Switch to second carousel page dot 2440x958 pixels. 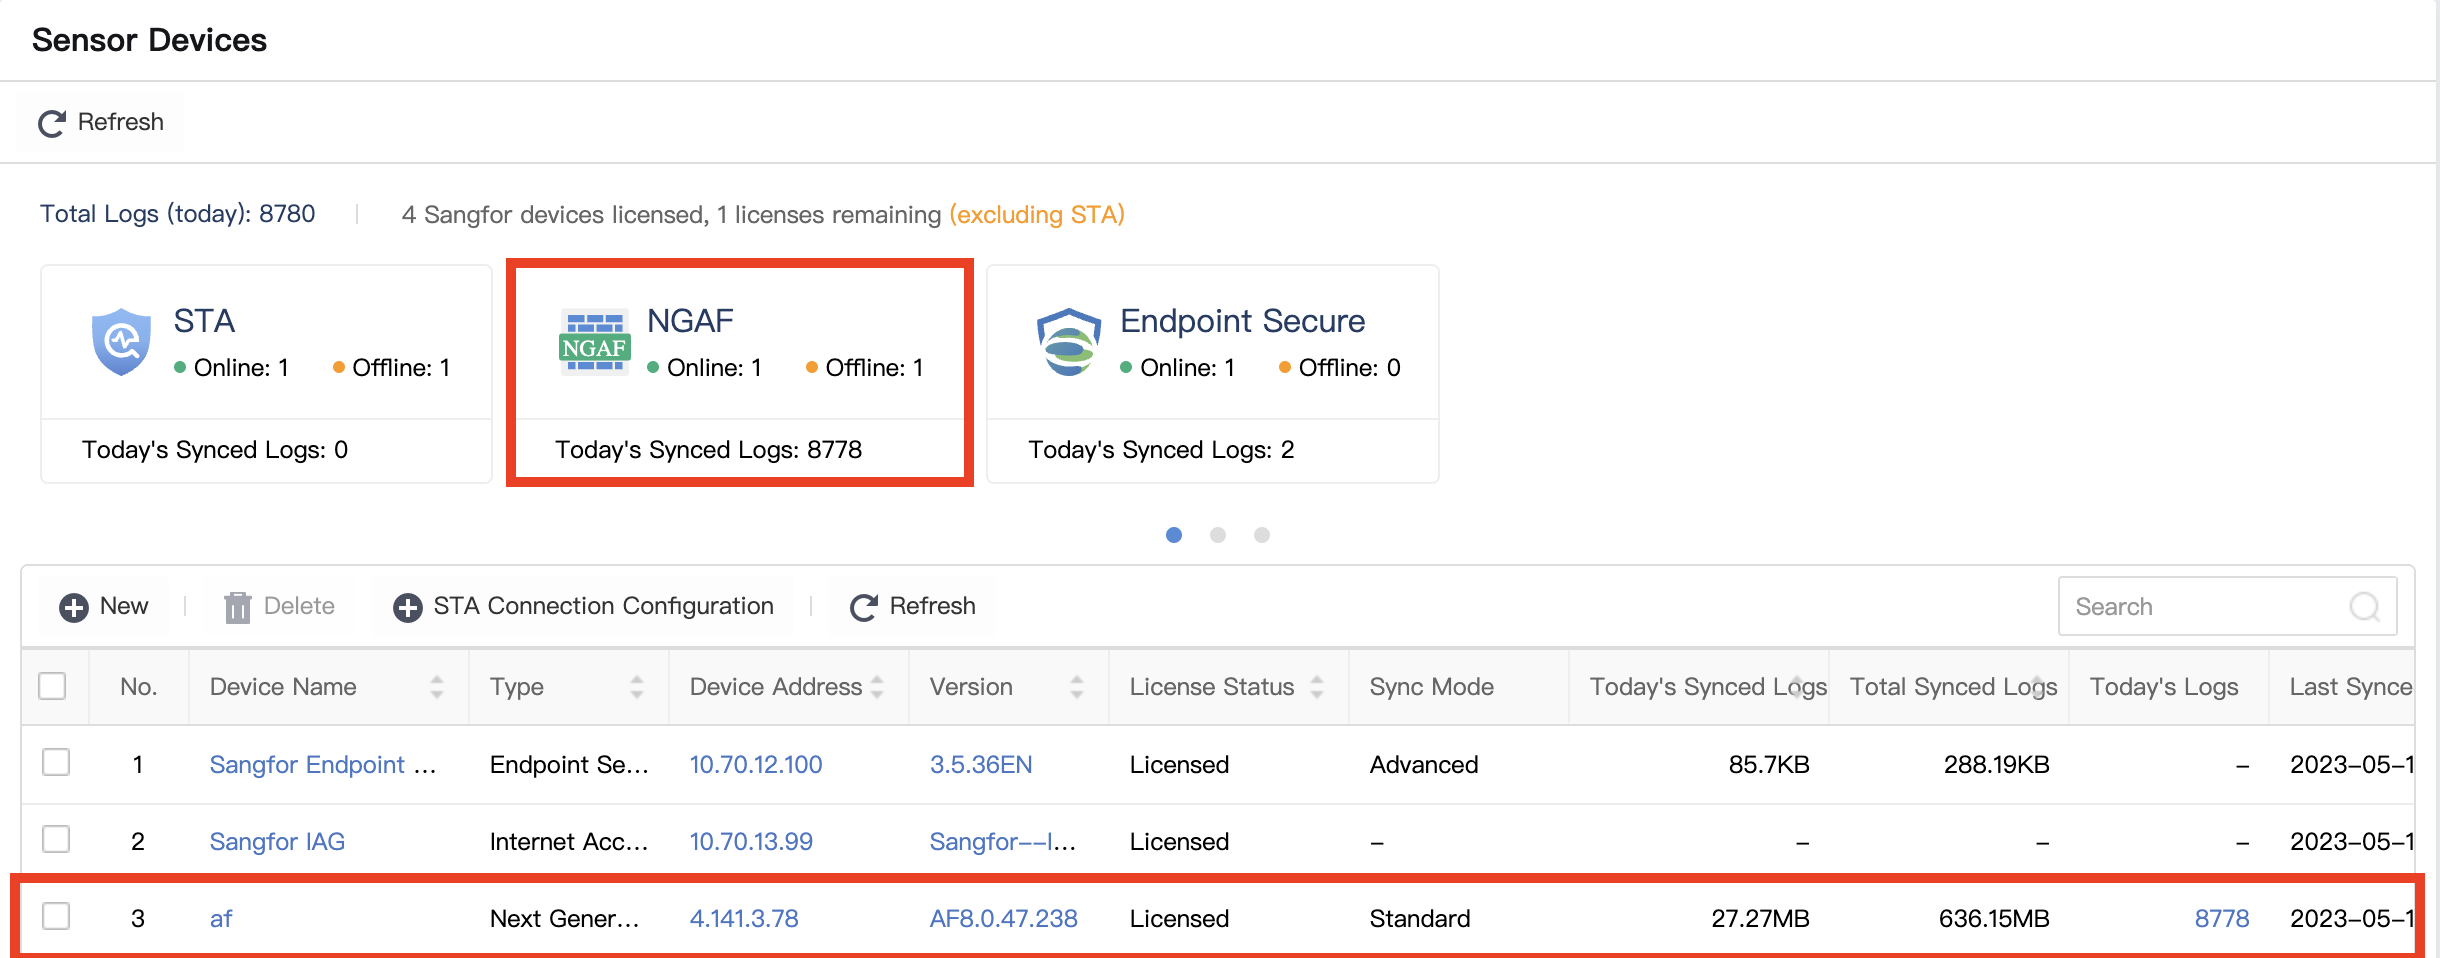1218,535
